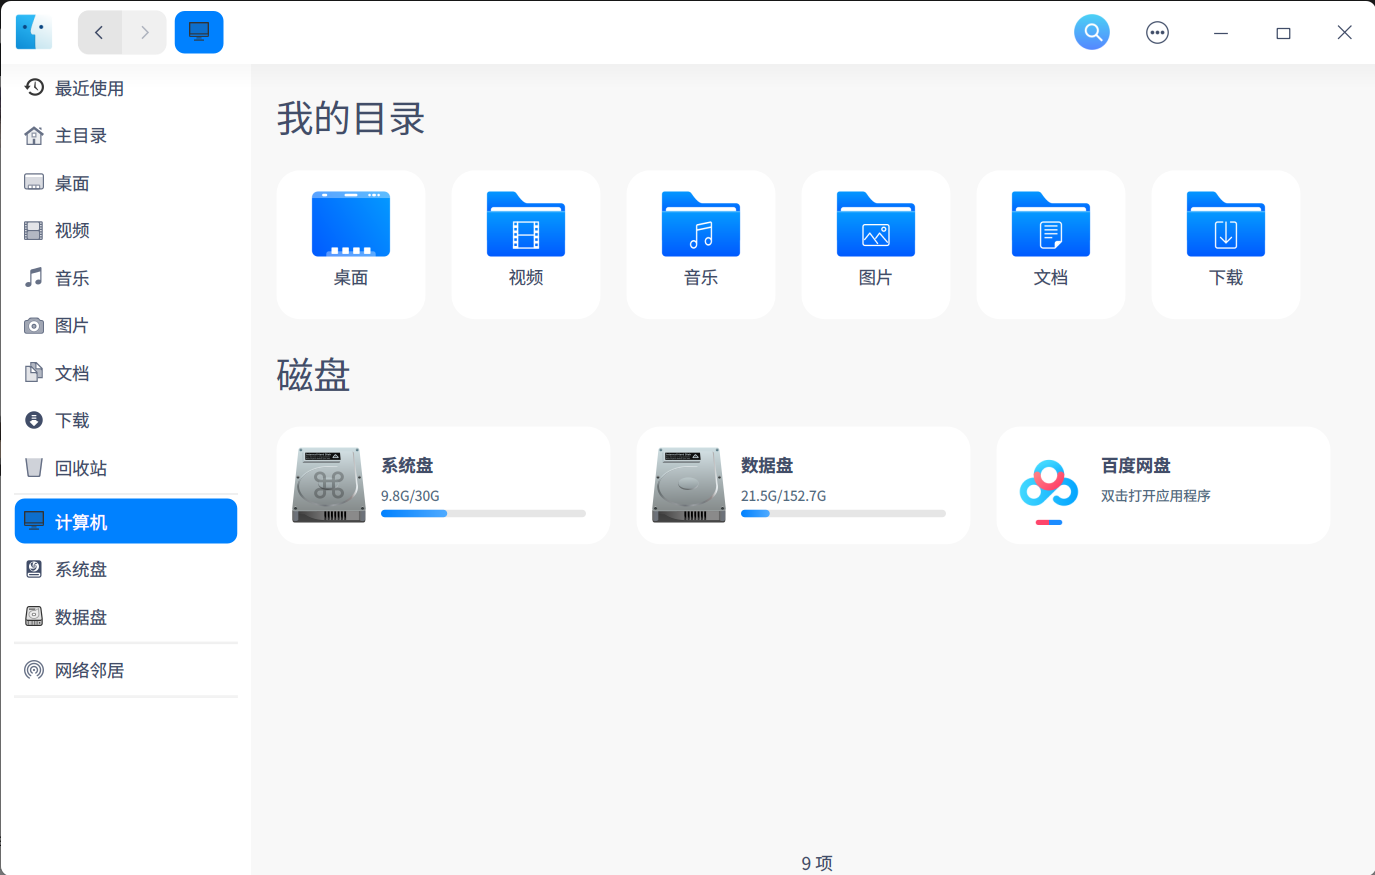Open the 回收站 (Trash) from sidebar

tap(82, 468)
